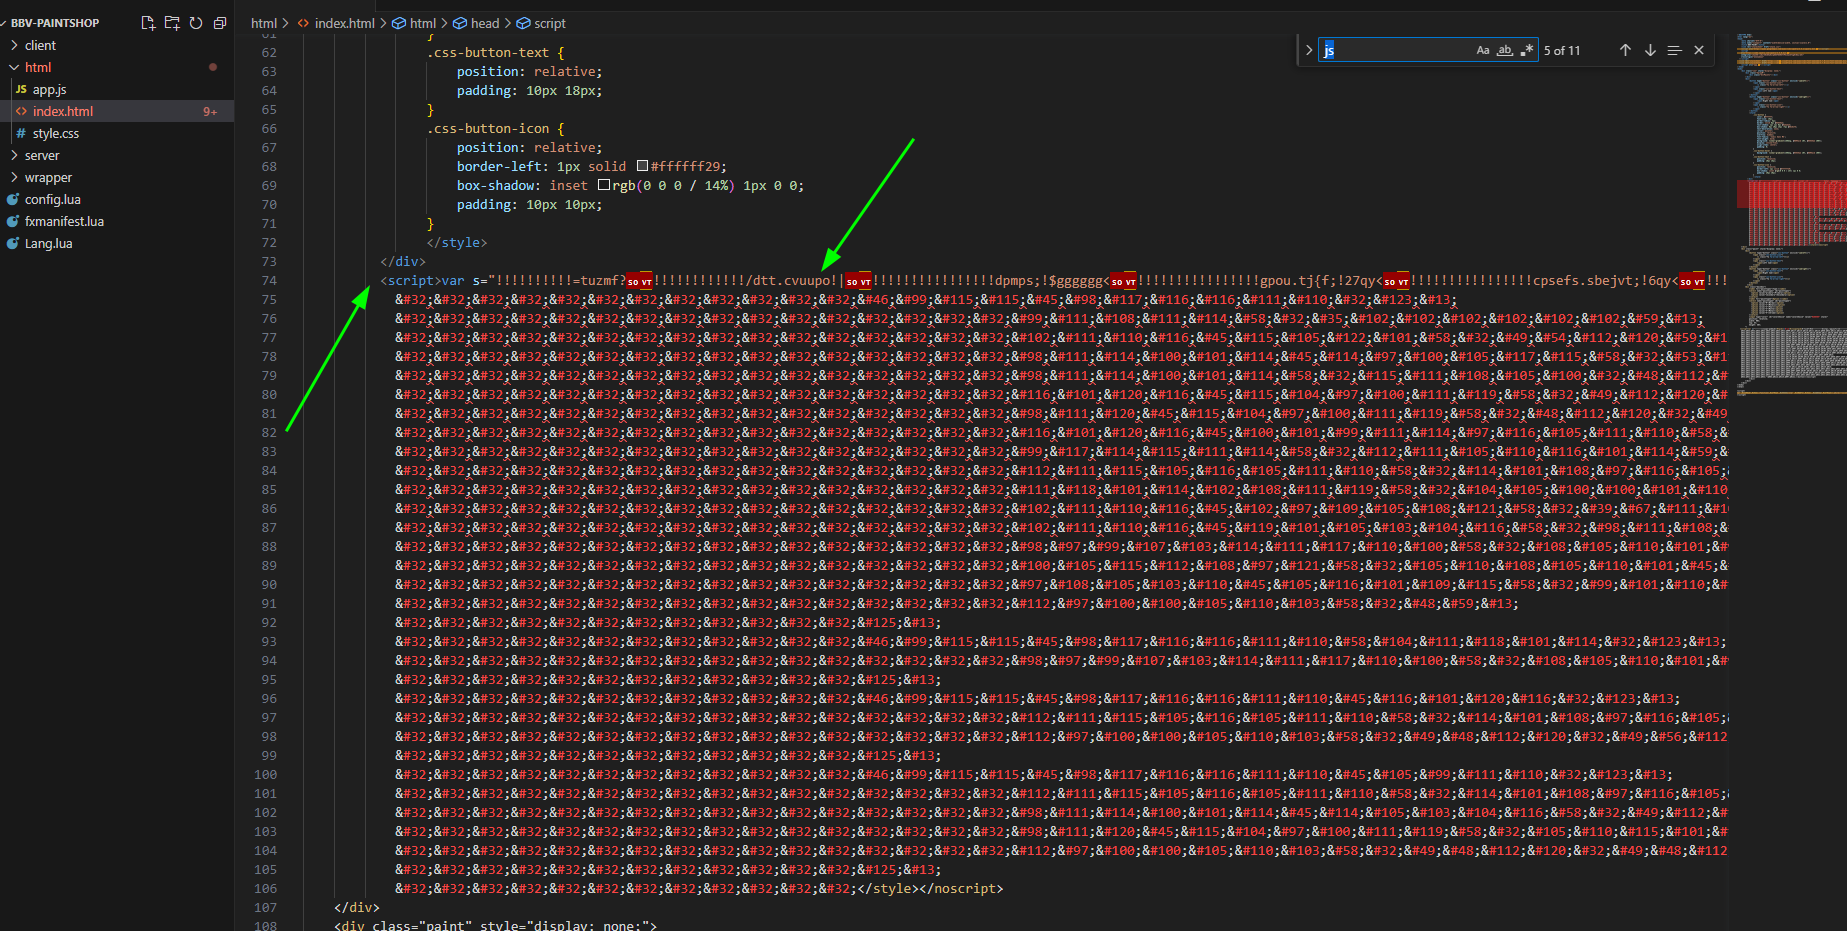The height and width of the screenshot is (931, 1847).
Task: Expand the server folder
Action: tap(42, 155)
